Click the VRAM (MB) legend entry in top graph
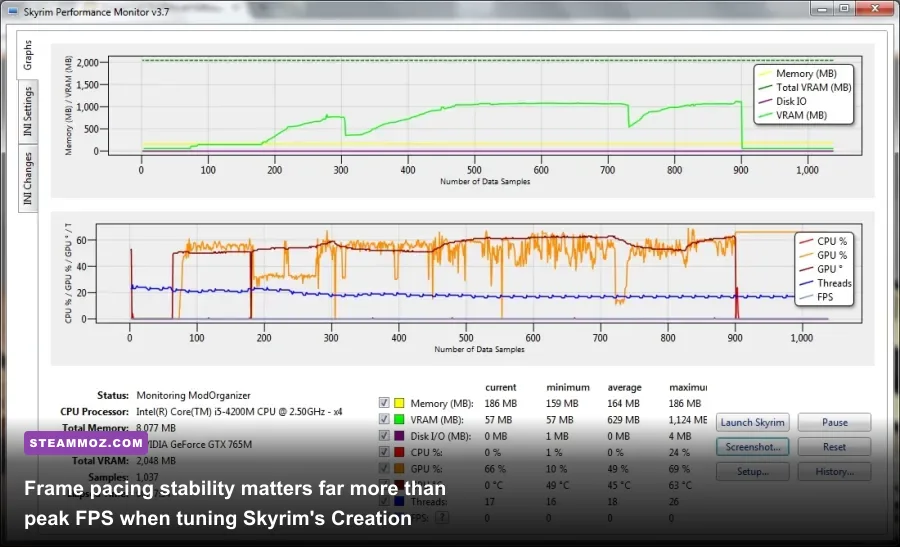900x547 pixels. pos(793,115)
